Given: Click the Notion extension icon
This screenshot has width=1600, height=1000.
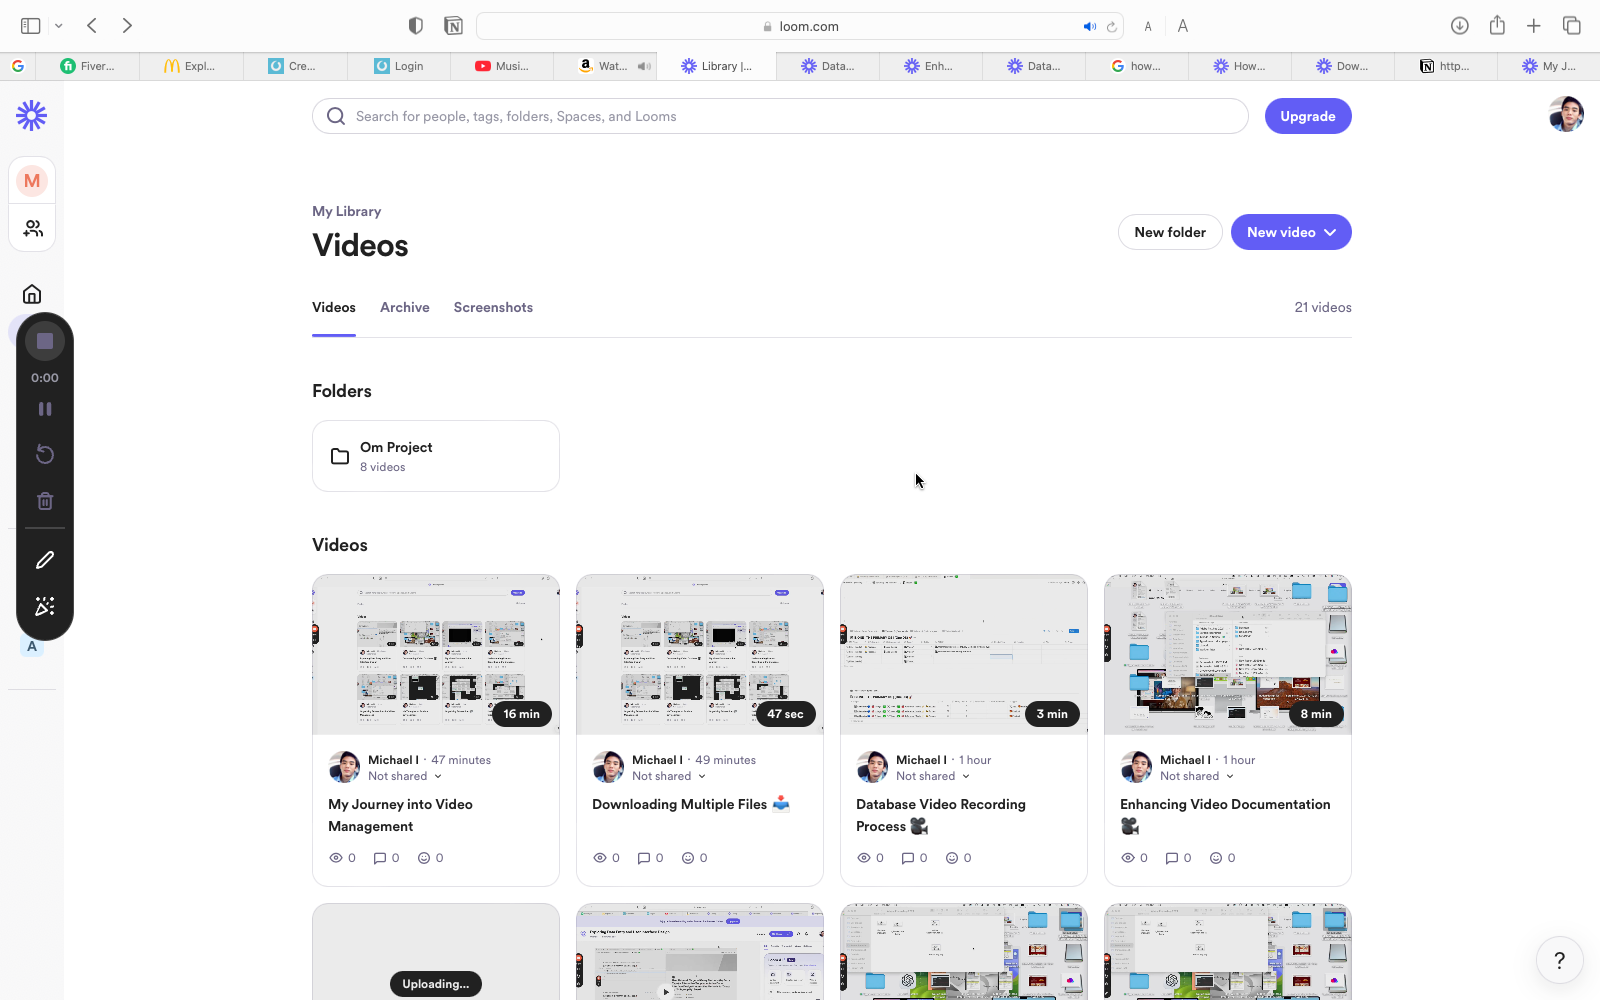Looking at the screenshot, I should pos(453,26).
